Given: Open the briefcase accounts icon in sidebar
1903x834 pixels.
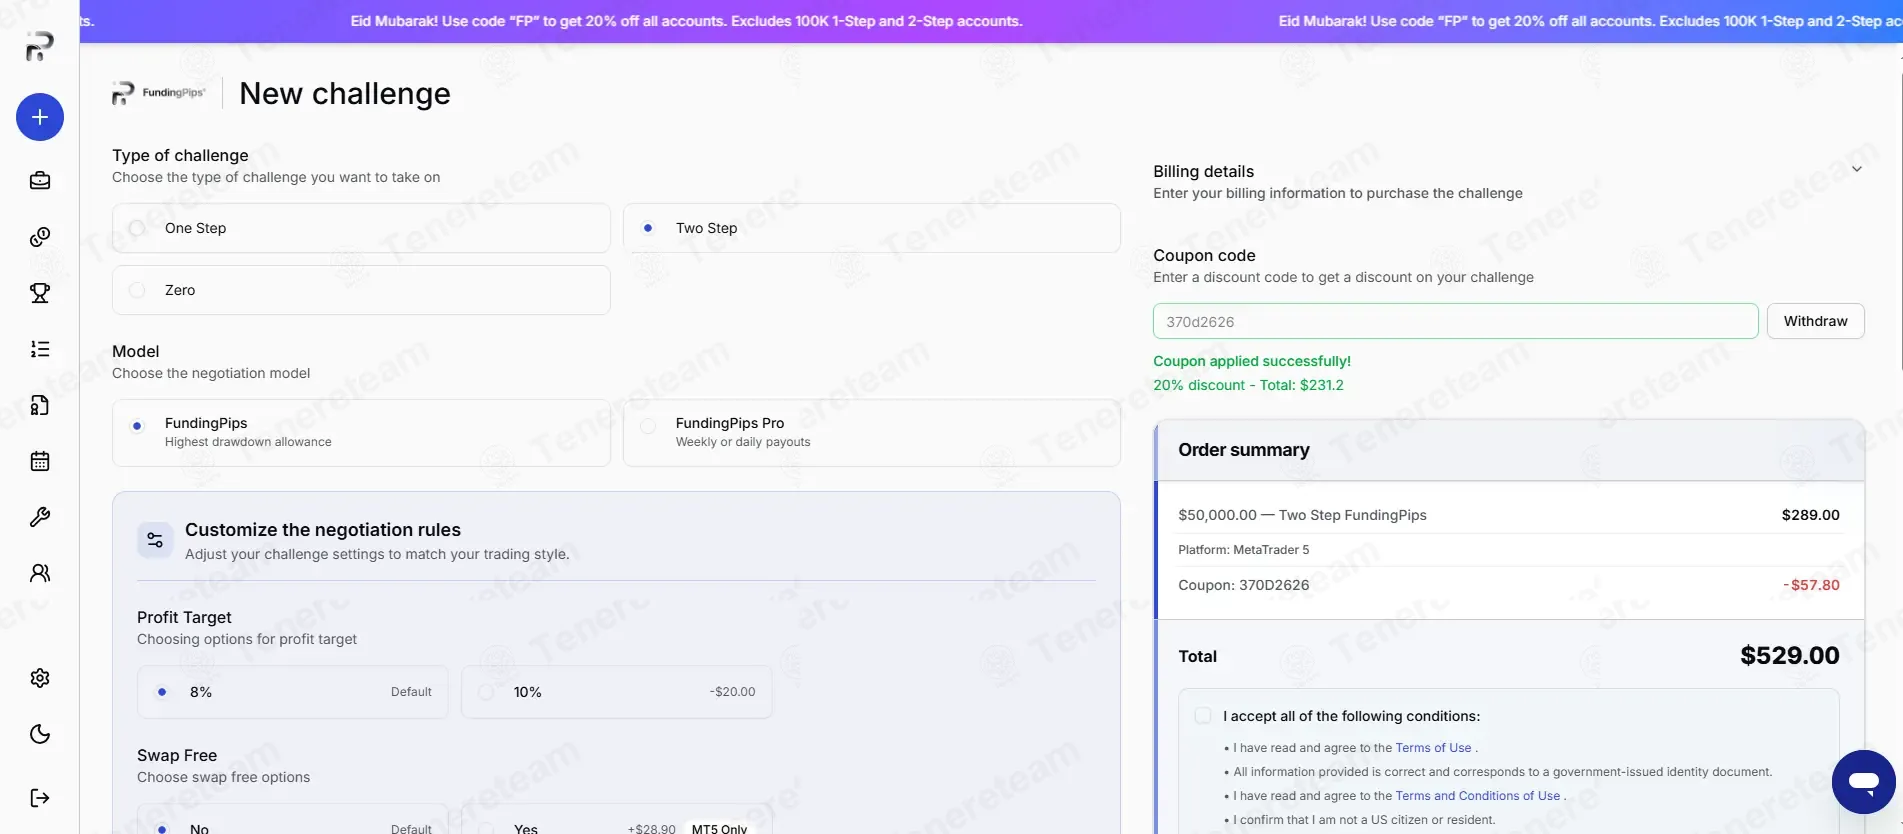Looking at the screenshot, I should click(40, 180).
